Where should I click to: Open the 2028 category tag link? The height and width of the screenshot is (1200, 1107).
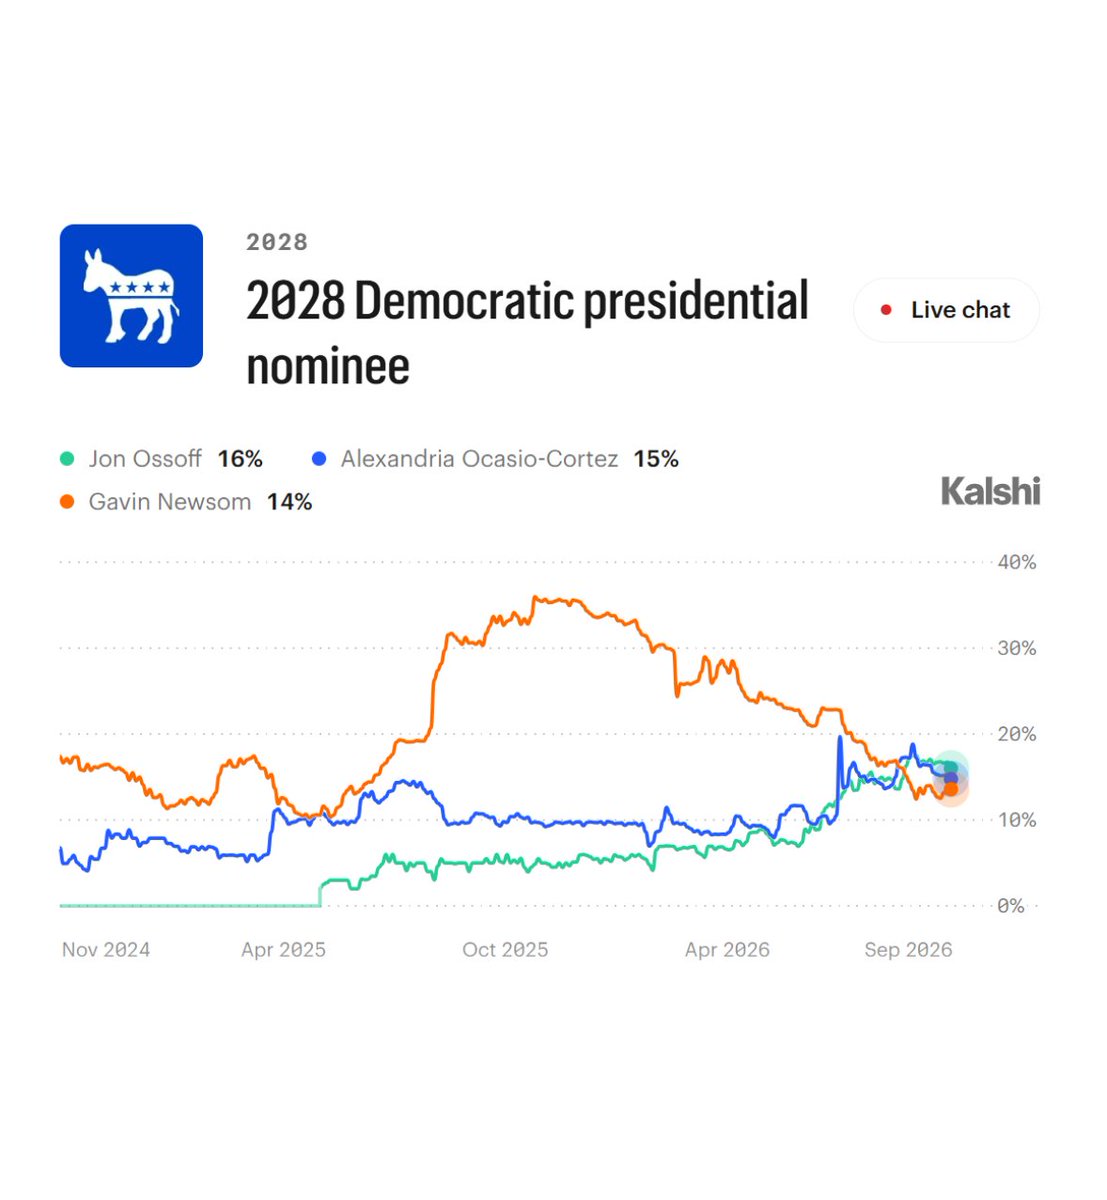click(277, 242)
